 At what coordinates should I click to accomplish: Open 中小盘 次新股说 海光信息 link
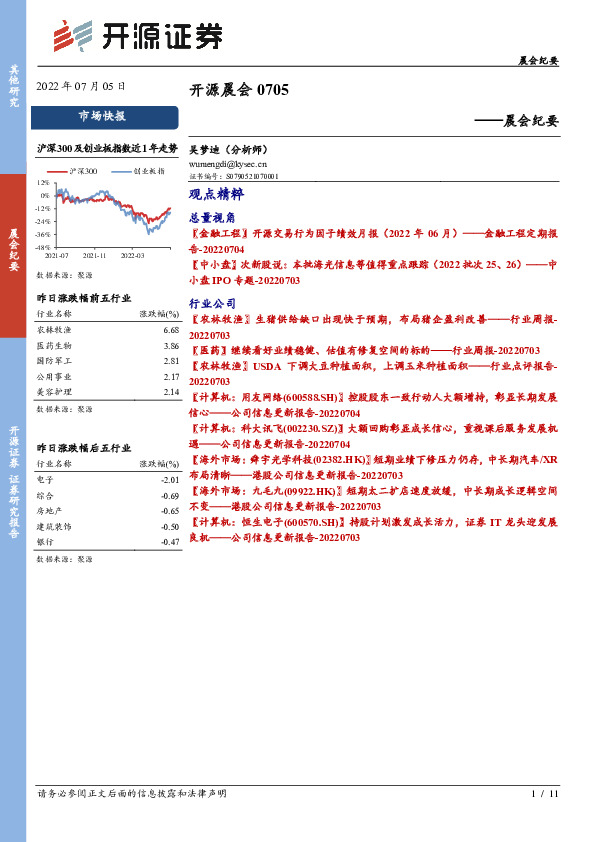[x=373, y=272]
